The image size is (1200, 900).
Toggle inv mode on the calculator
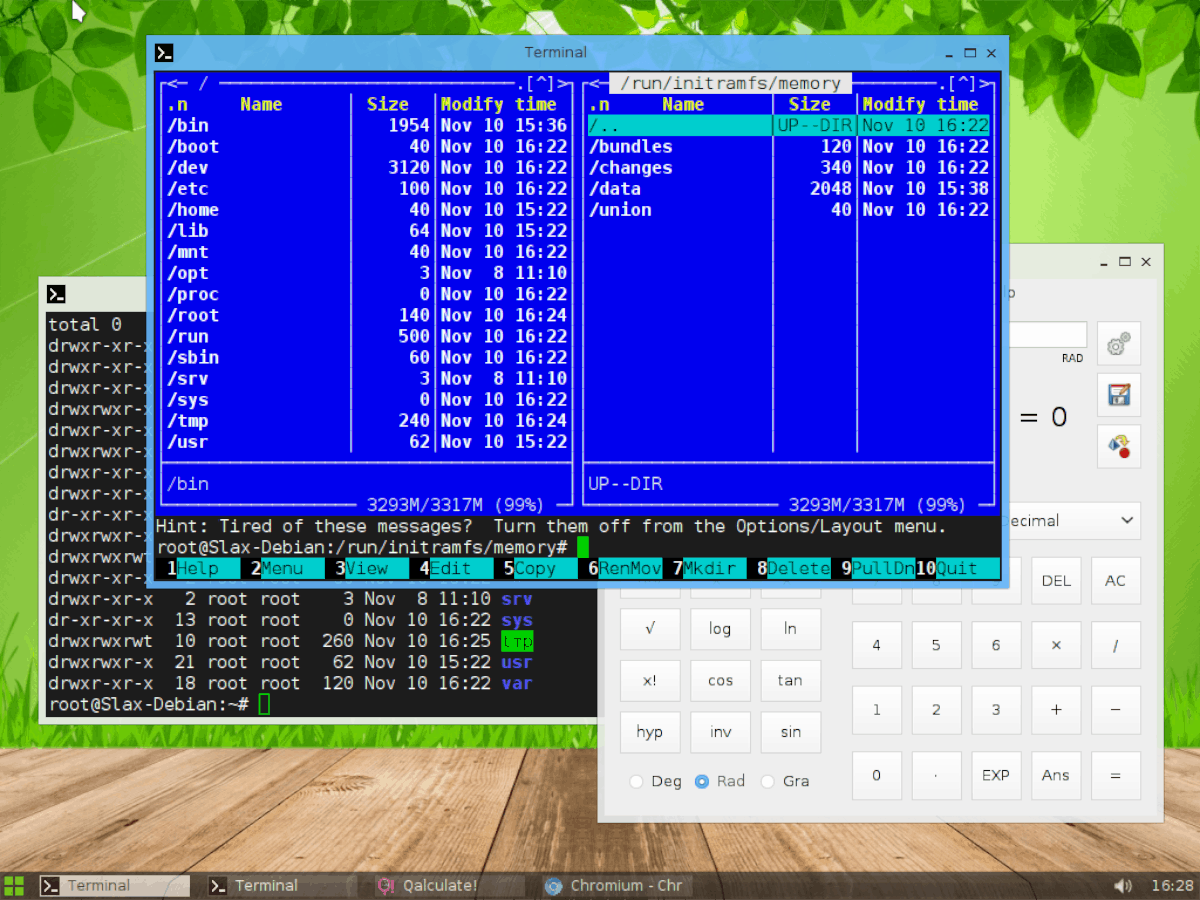720,732
